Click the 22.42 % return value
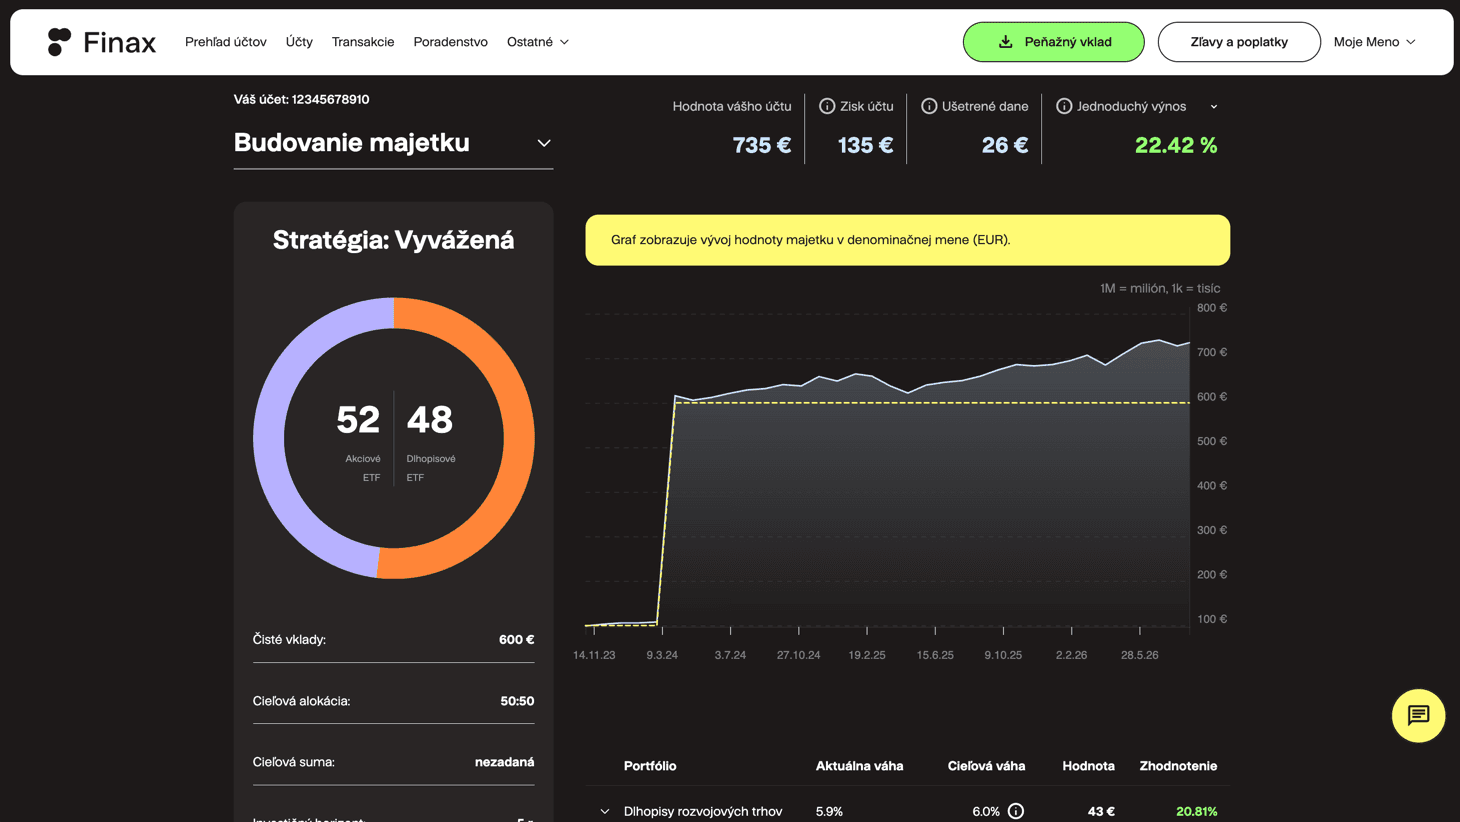1460x822 pixels. pyautogui.click(x=1176, y=145)
